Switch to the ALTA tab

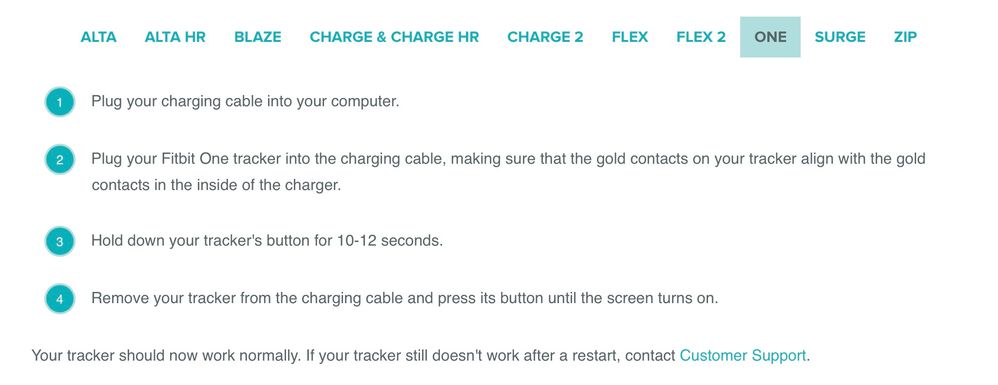point(98,37)
